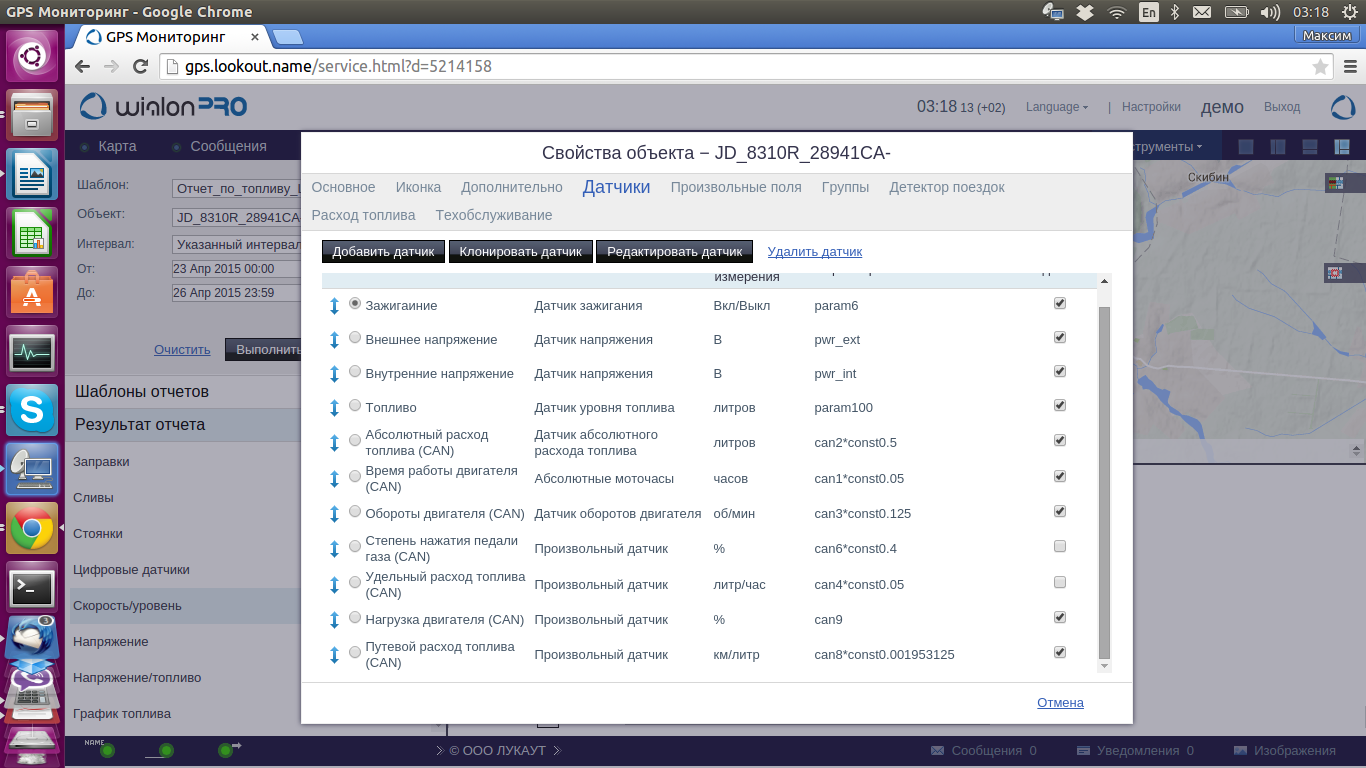1366x768 pixels.
Task: Bookmark the page with the star icon
Action: click(x=1321, y=67)
